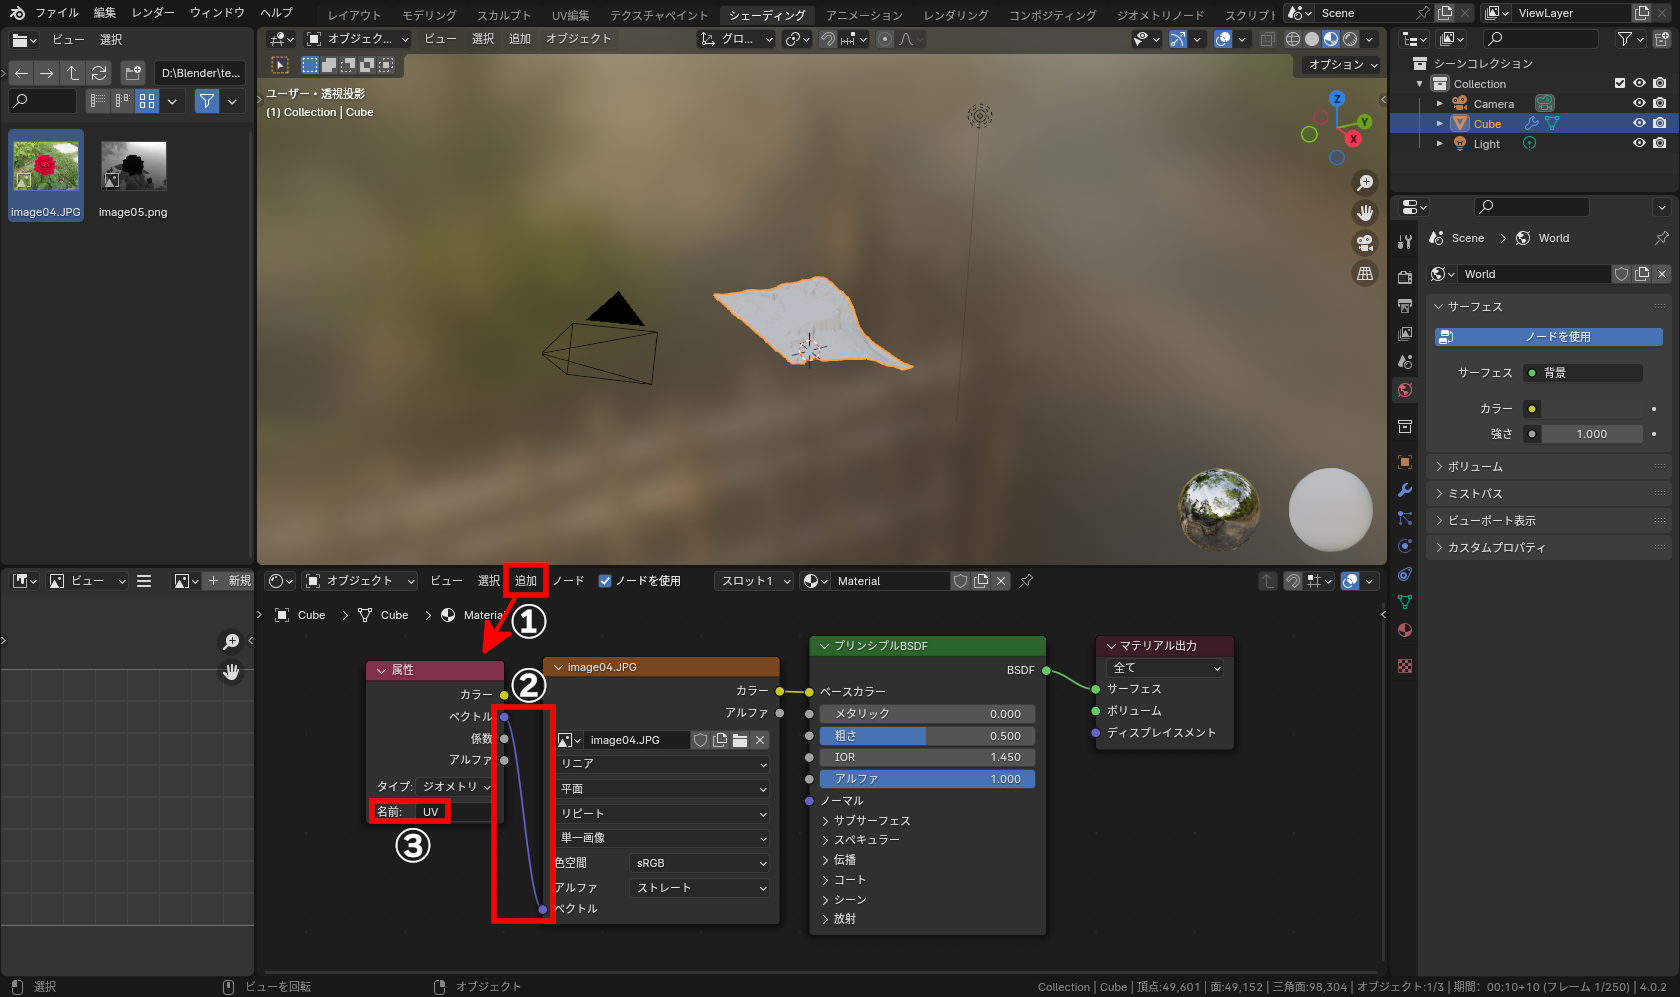This screenshot has height=997, width=1680.
Task: Open the Texture properties tab
Action: pos(1405,666)
